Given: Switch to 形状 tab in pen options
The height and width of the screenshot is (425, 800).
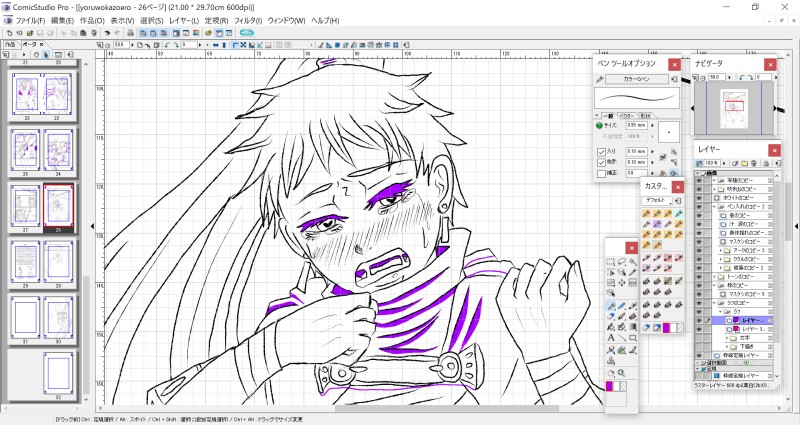Looking at the screenshot, I should tap(646, 116).
